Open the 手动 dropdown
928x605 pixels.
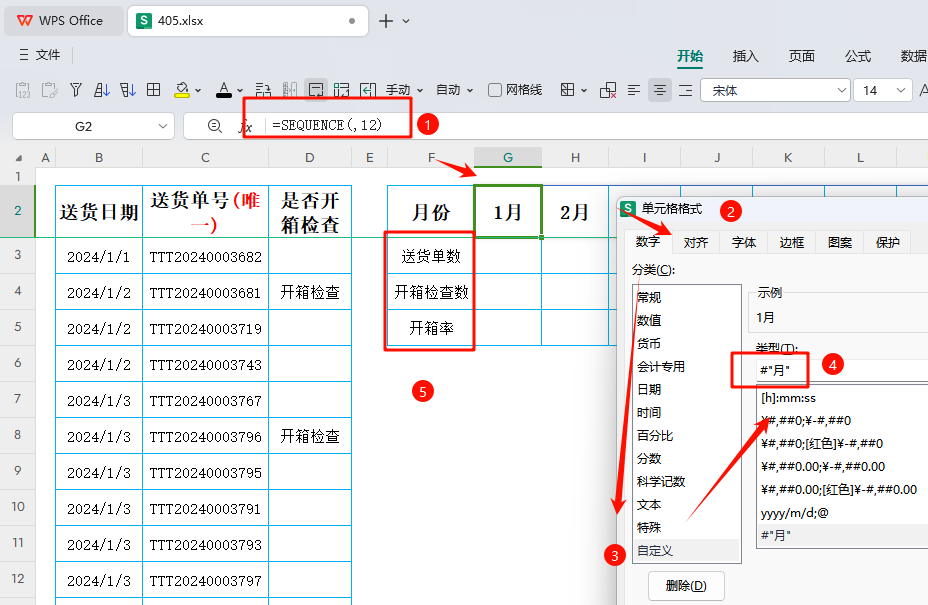pos(404,90)
